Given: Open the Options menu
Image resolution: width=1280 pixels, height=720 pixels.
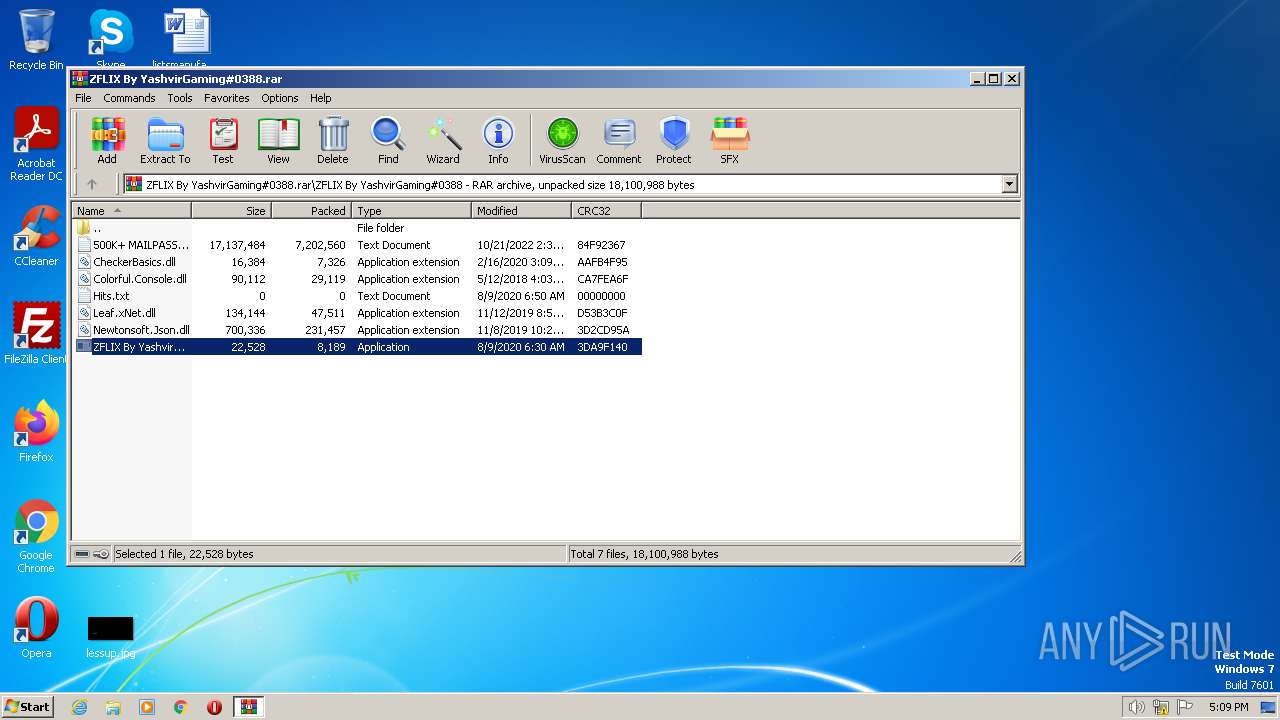Looking at the screenshot, I should [x=280, y=98].
